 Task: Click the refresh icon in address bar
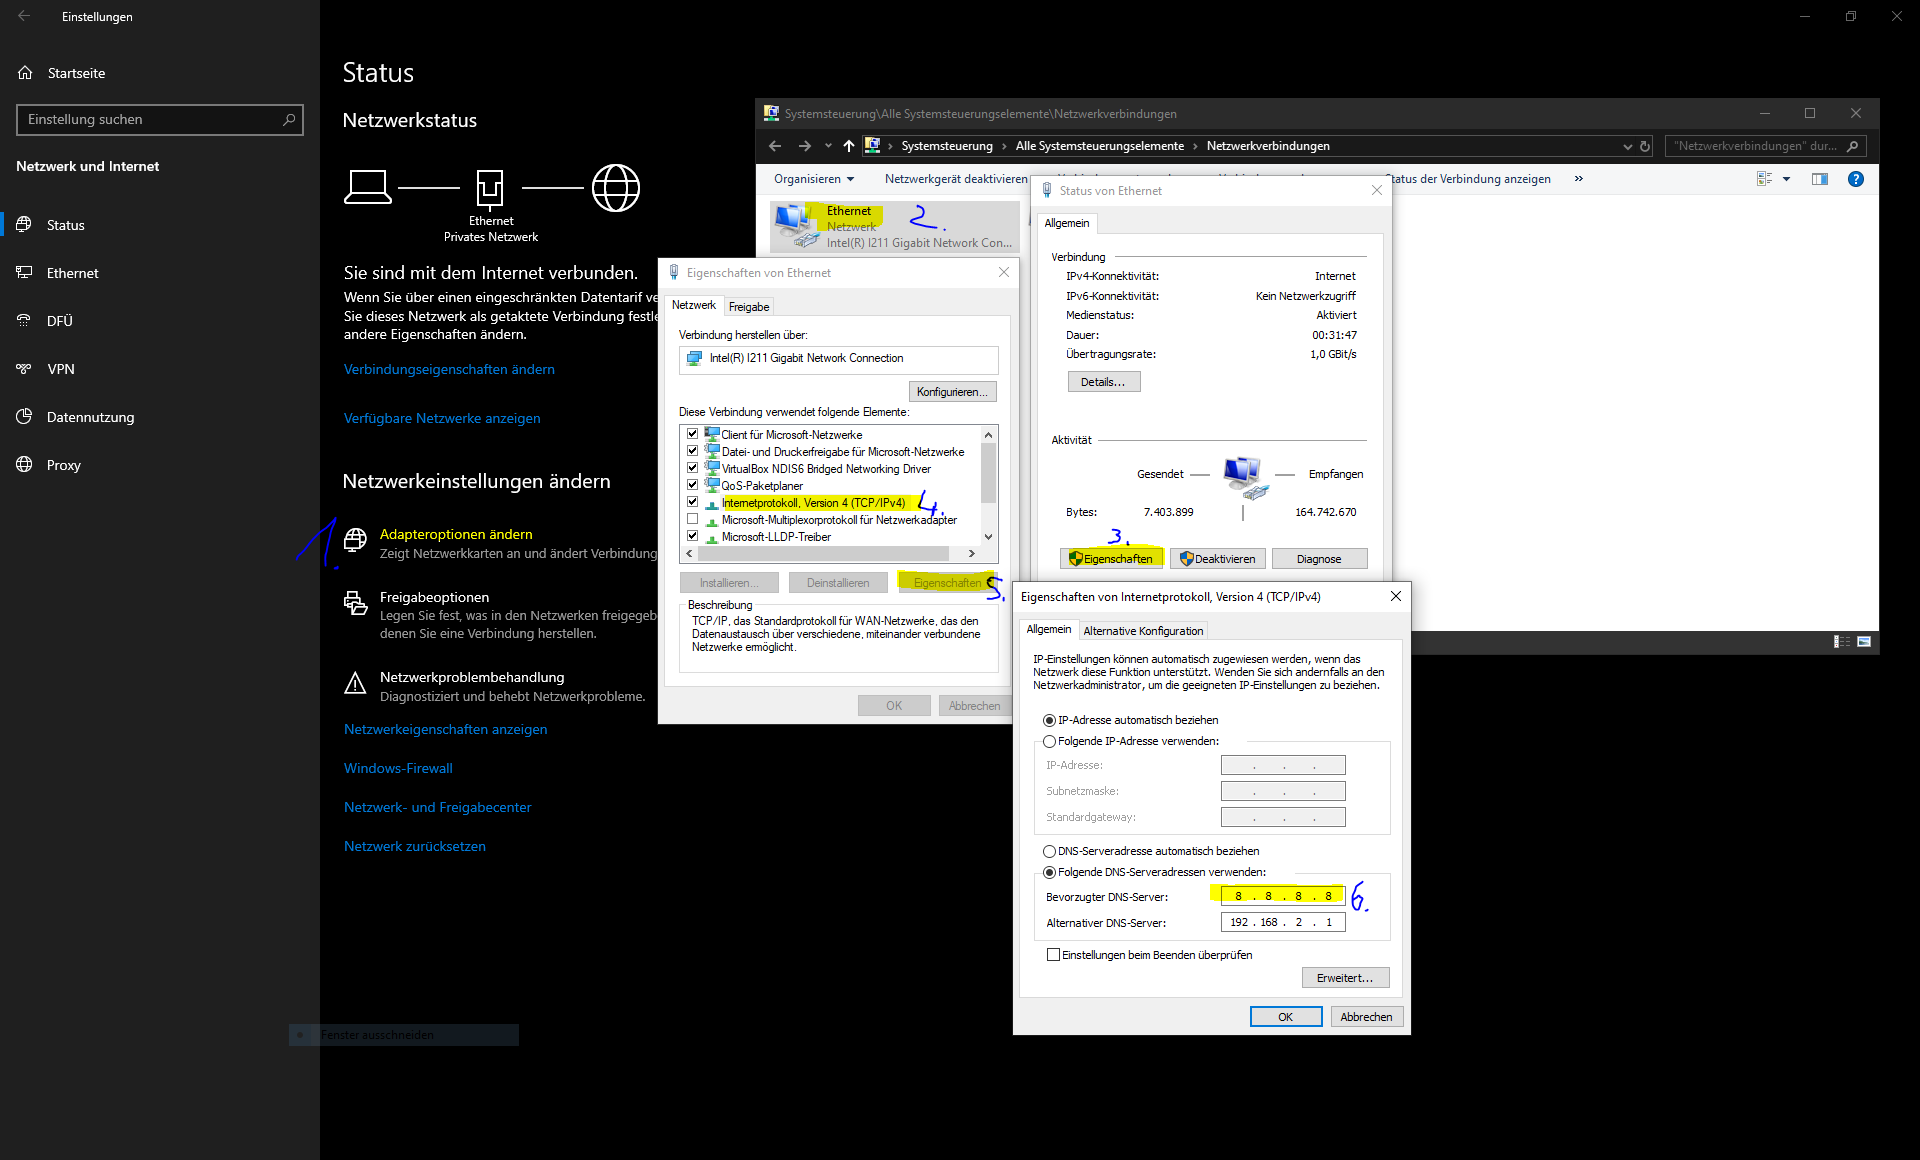point(1645,146)
